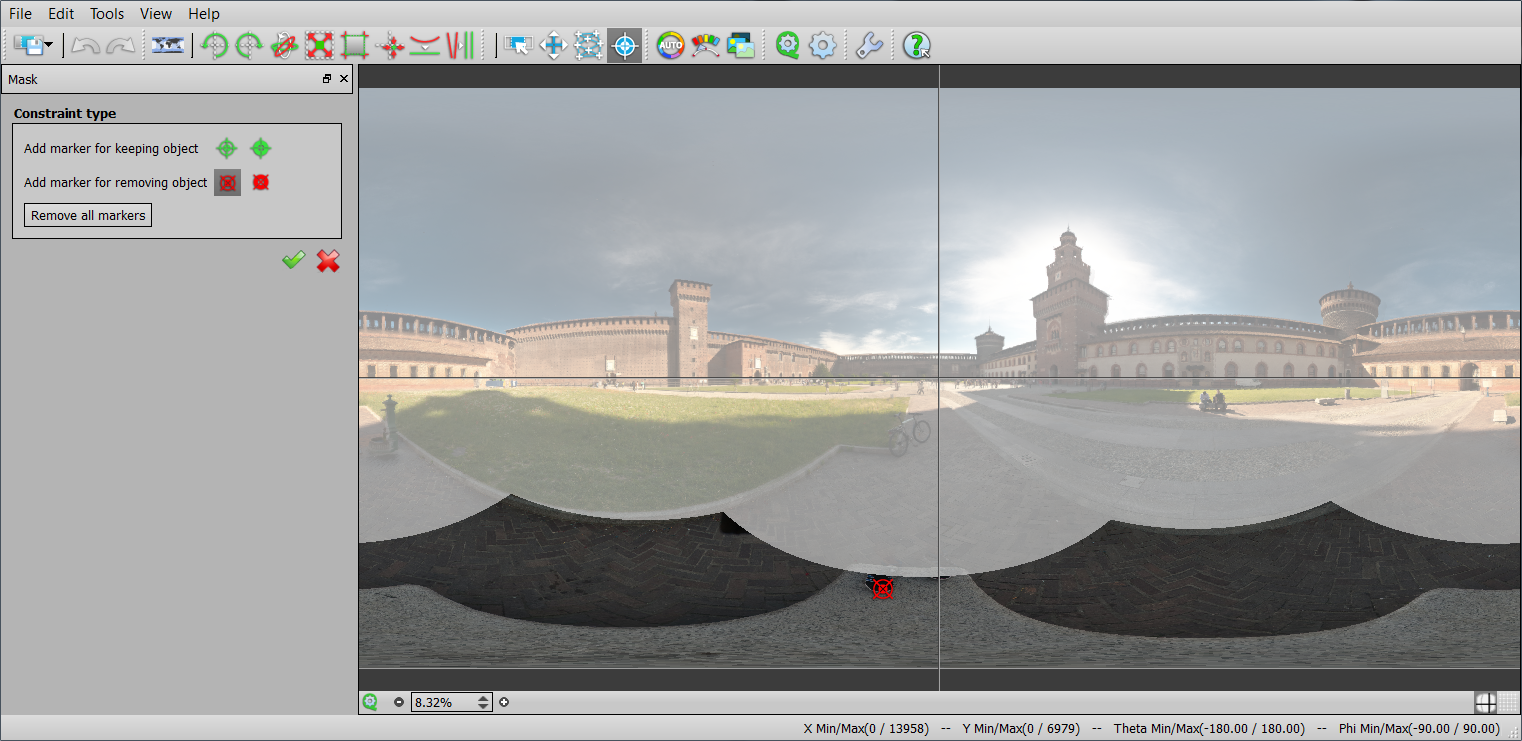
Task: Open the rainbow color levels icon
Action: 705,45
